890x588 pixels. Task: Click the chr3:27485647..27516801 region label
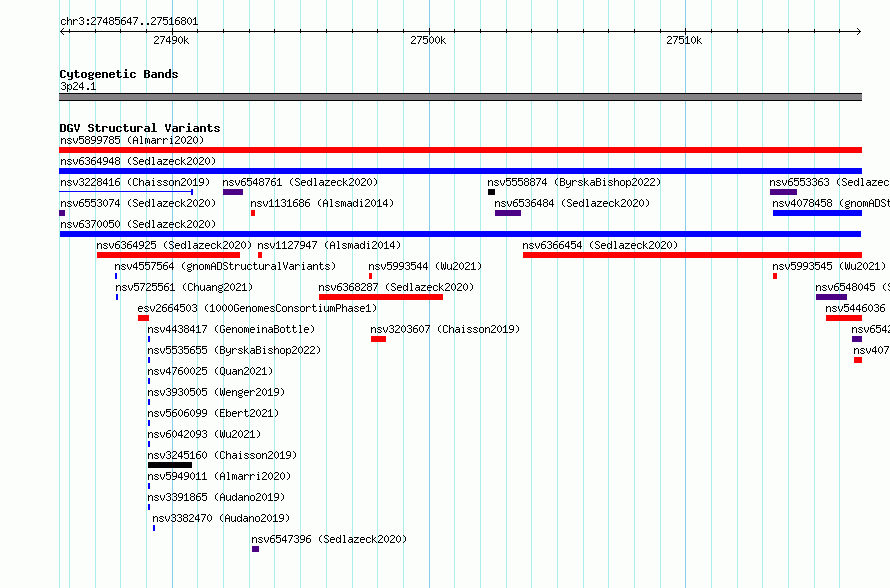pyautogui.click(x=129, y=22)
